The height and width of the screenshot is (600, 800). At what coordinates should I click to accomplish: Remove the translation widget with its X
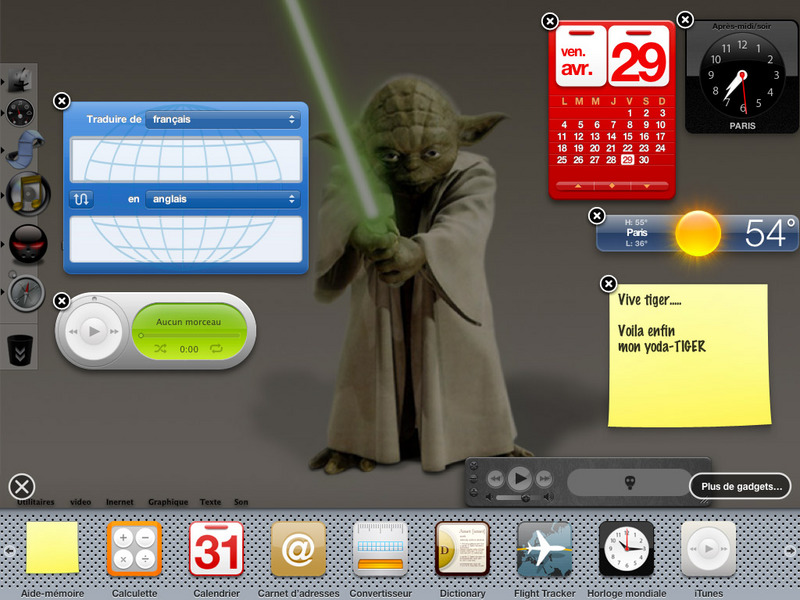(x=62, y=101)
